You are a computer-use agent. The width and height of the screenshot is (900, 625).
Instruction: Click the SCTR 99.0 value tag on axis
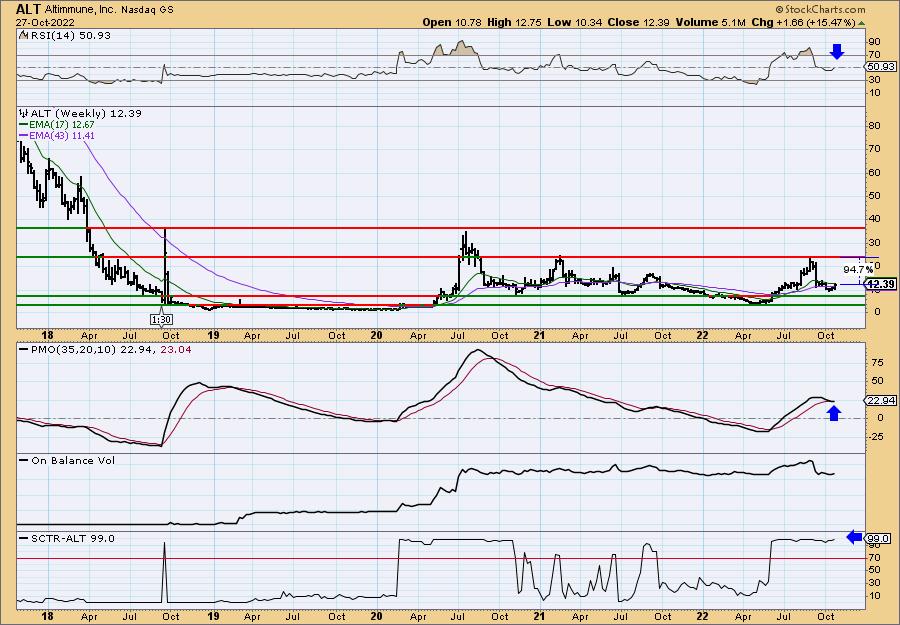[x=879, y=538]
